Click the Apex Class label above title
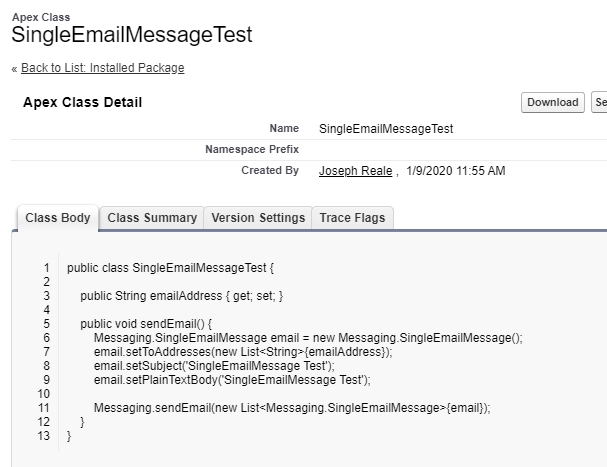The width and height of the screenshot is (607, 467). pyautogui.click(x=41, y=17)
